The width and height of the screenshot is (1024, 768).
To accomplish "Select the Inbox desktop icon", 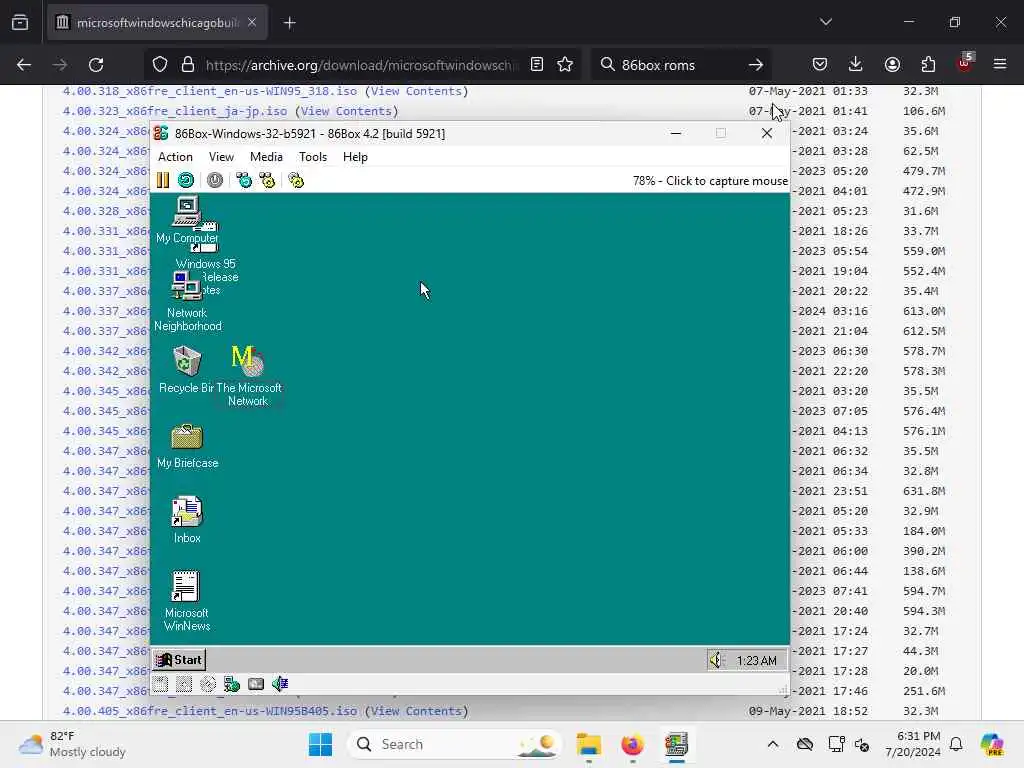I will coord(187,520).
